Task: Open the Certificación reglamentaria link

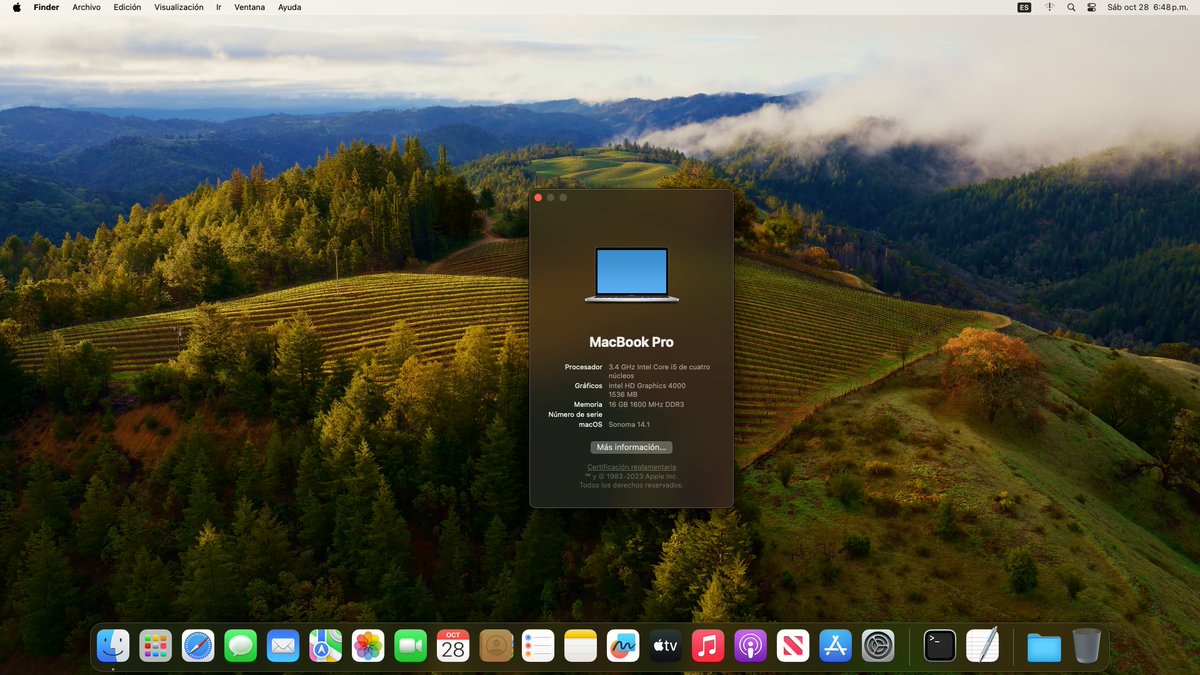Action: [x=631, y=468]
